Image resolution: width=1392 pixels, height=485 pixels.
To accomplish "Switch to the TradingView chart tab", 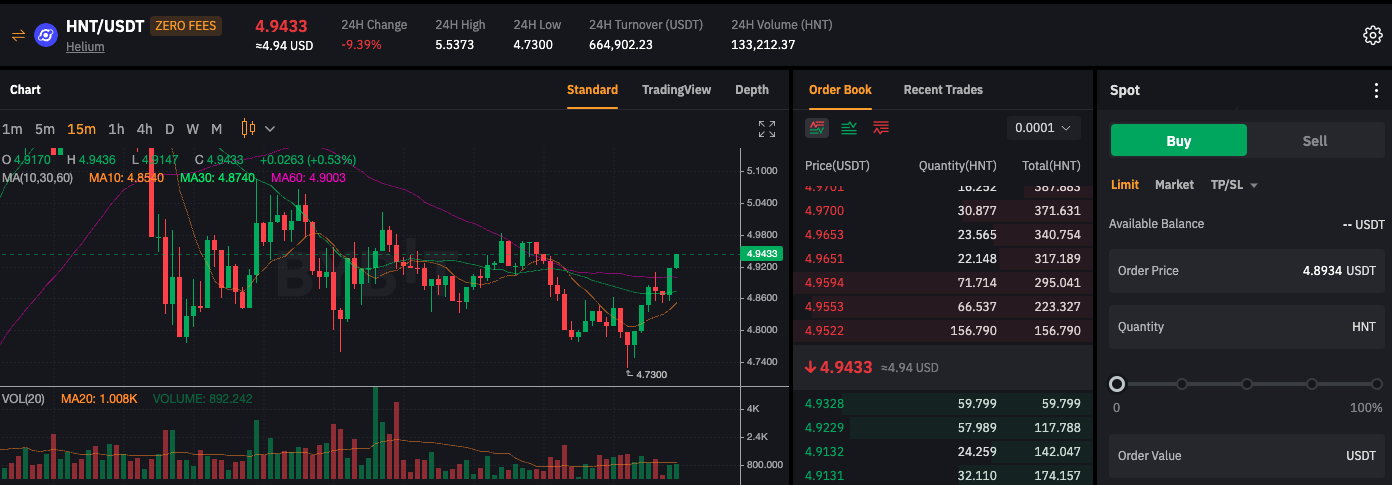I will click(x=676, y=90).
